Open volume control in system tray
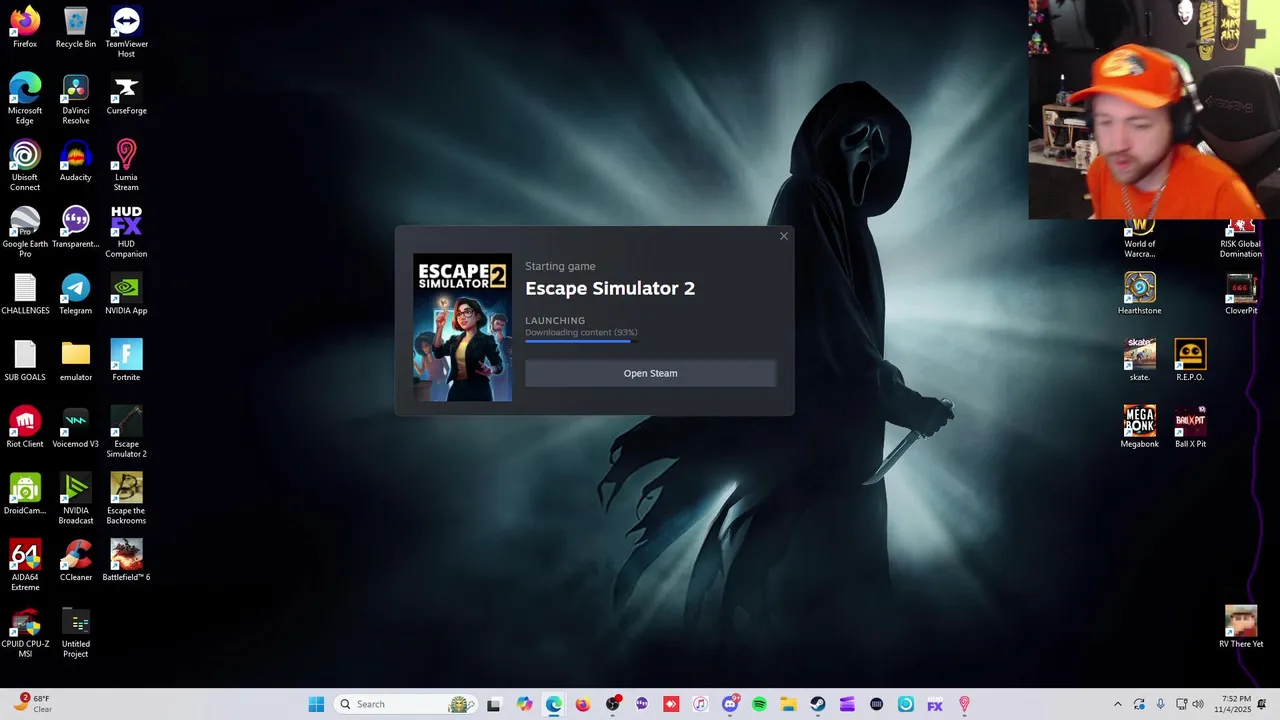The height and width of the screenshot is (720, 1280). (1199, 704)
